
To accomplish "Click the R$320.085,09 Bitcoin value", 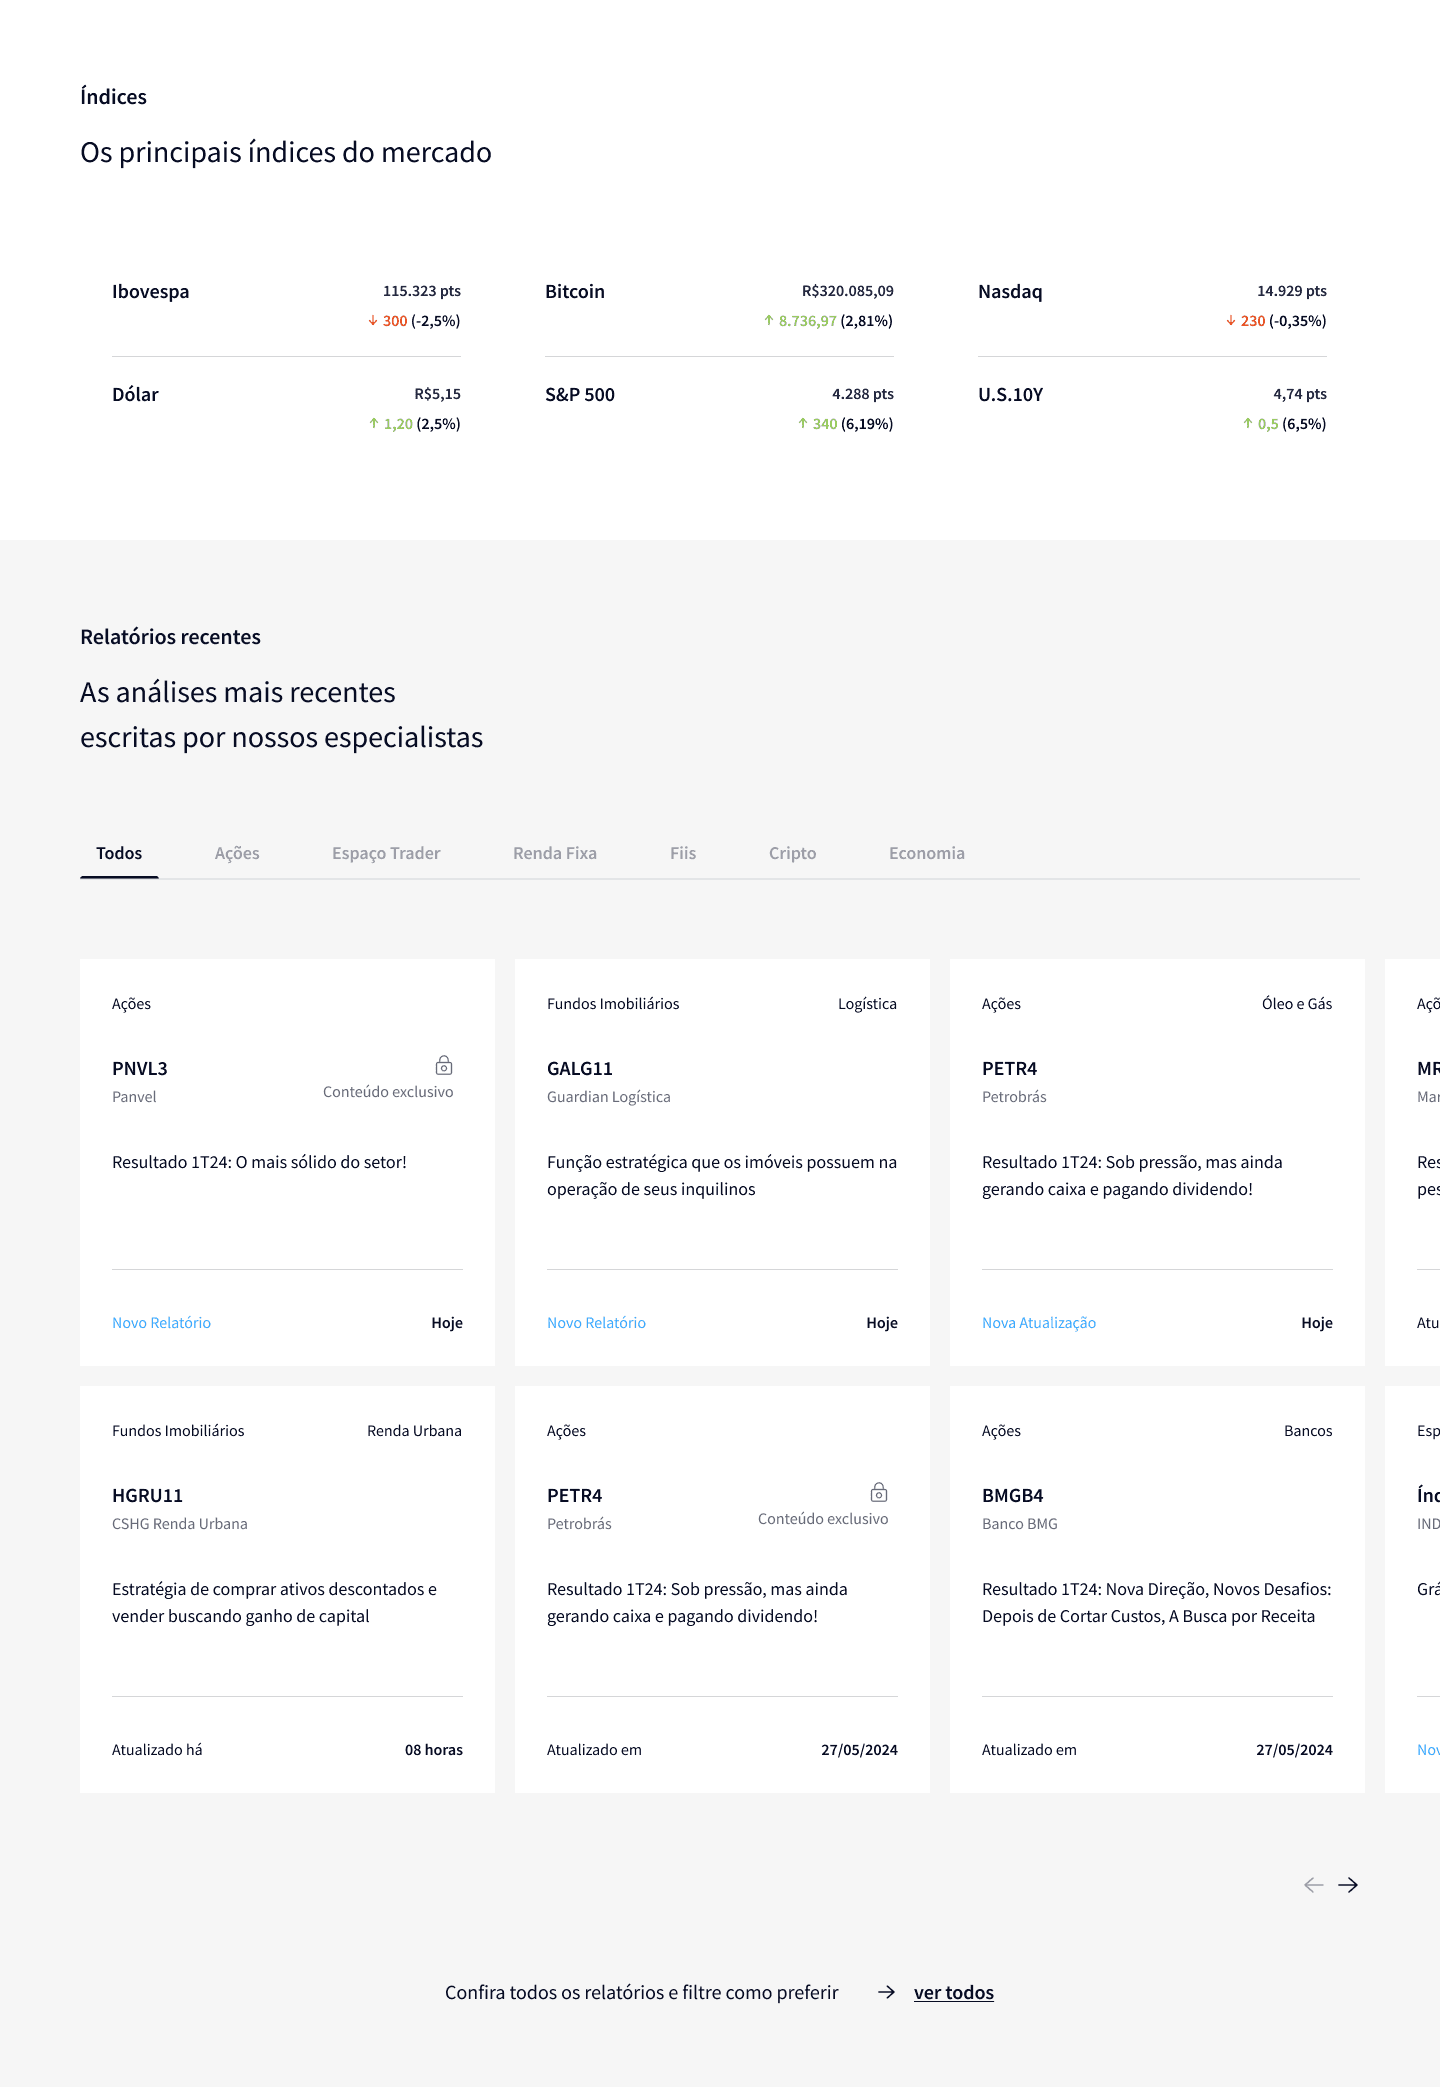I will click(848, 291).
